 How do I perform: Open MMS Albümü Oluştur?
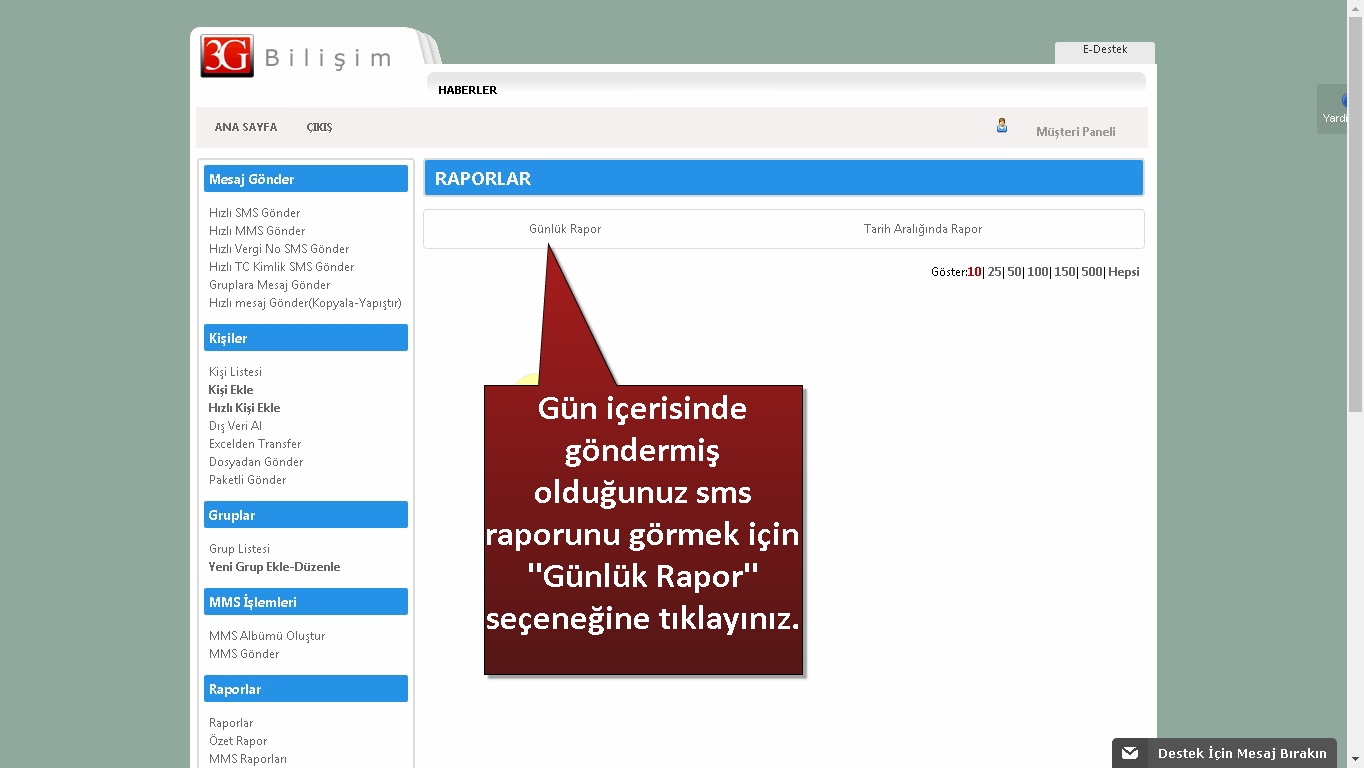coord(267,636)
